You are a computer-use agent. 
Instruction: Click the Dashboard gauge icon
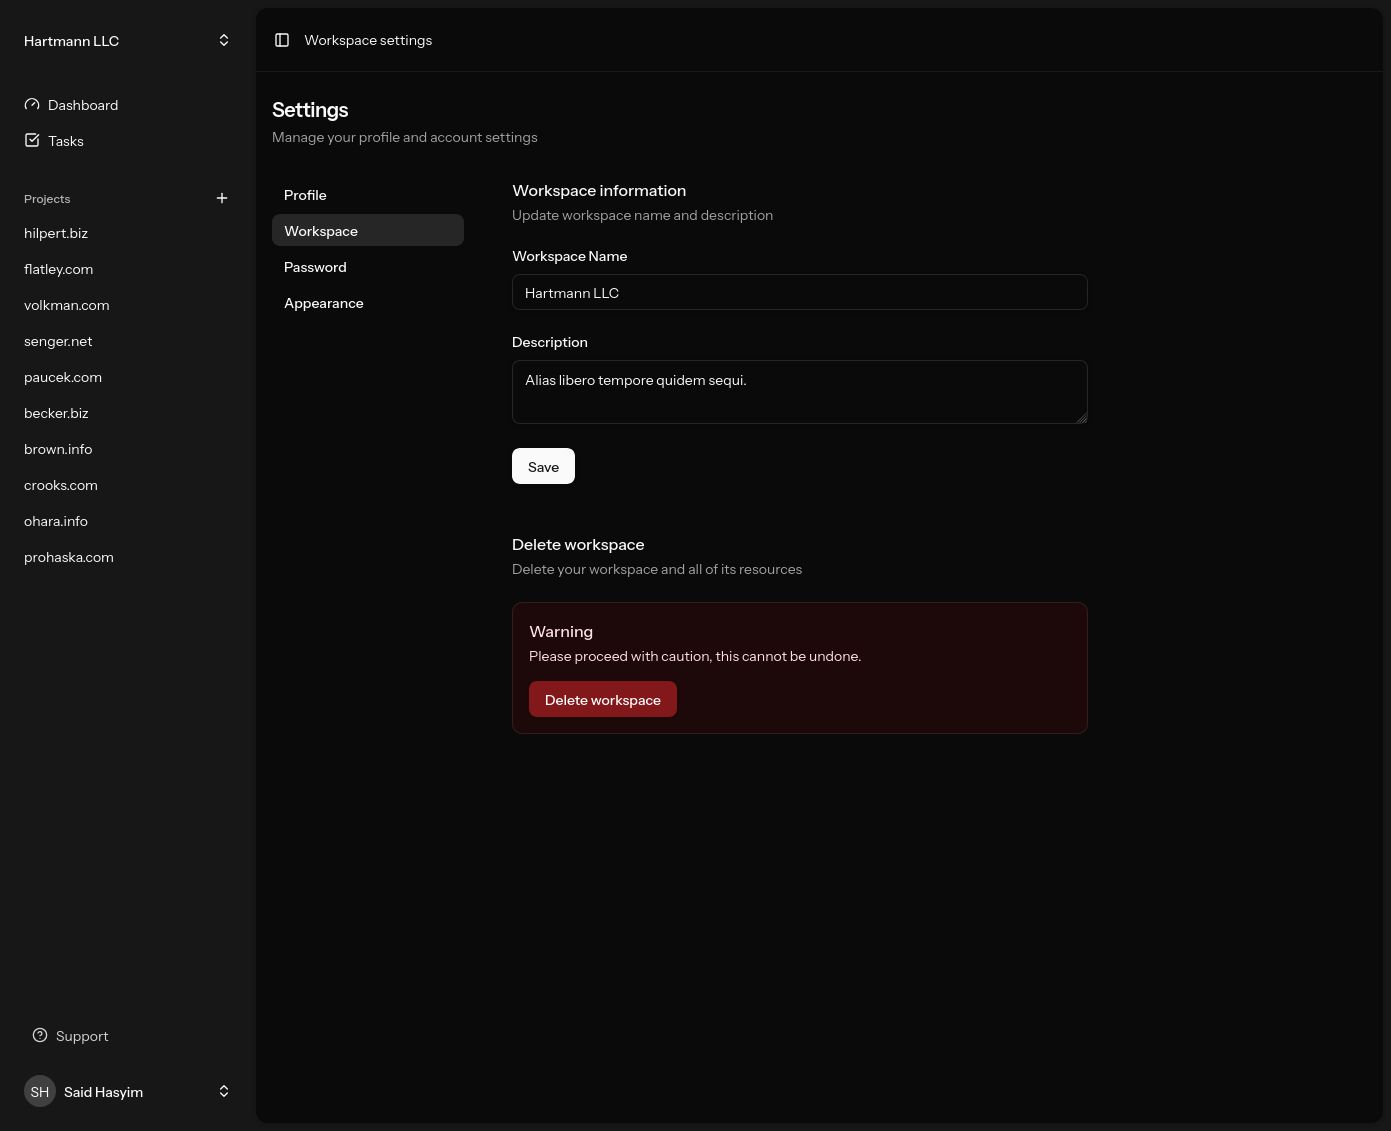coord(32,104)
